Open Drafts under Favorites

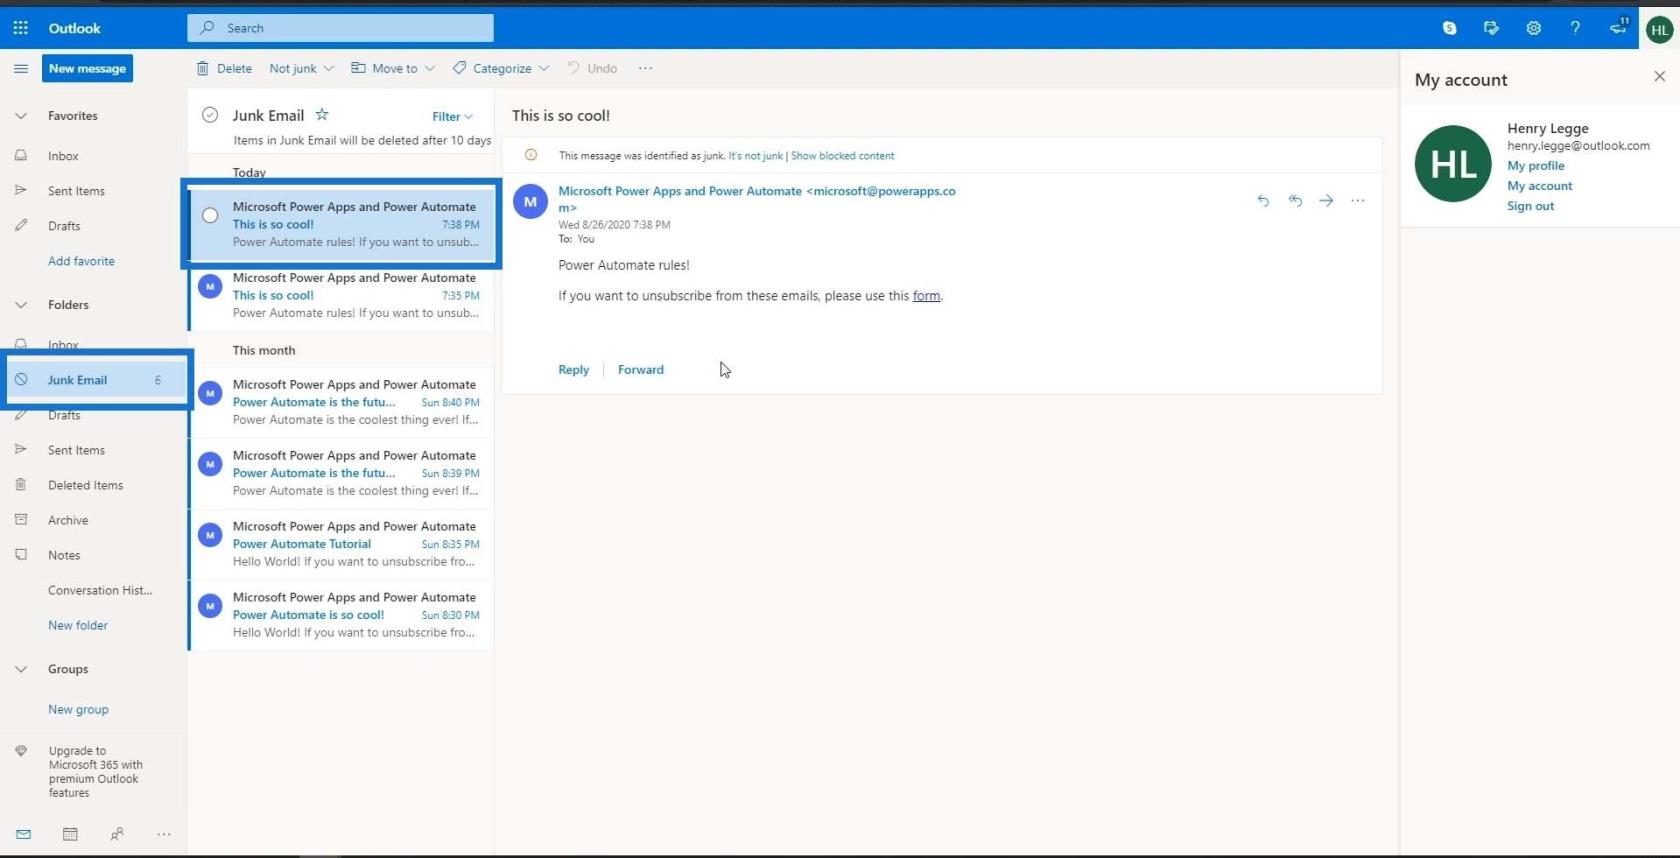(64, 226)
